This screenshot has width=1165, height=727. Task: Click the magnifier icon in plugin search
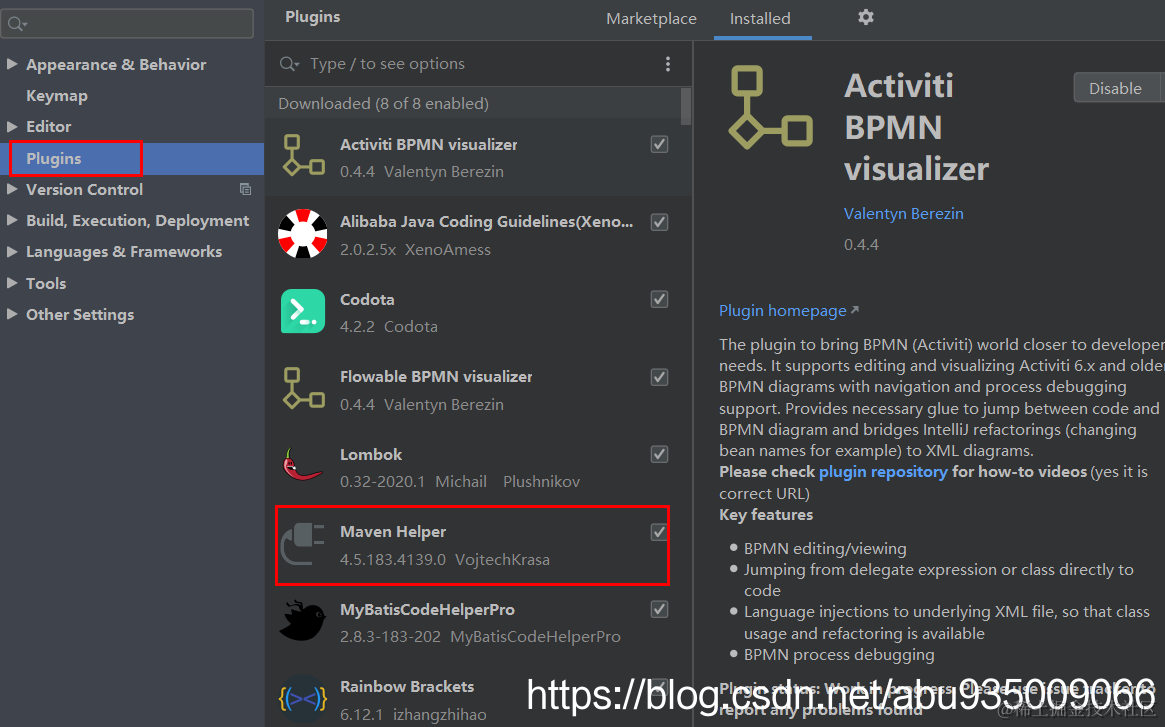[x=289, y=64]
